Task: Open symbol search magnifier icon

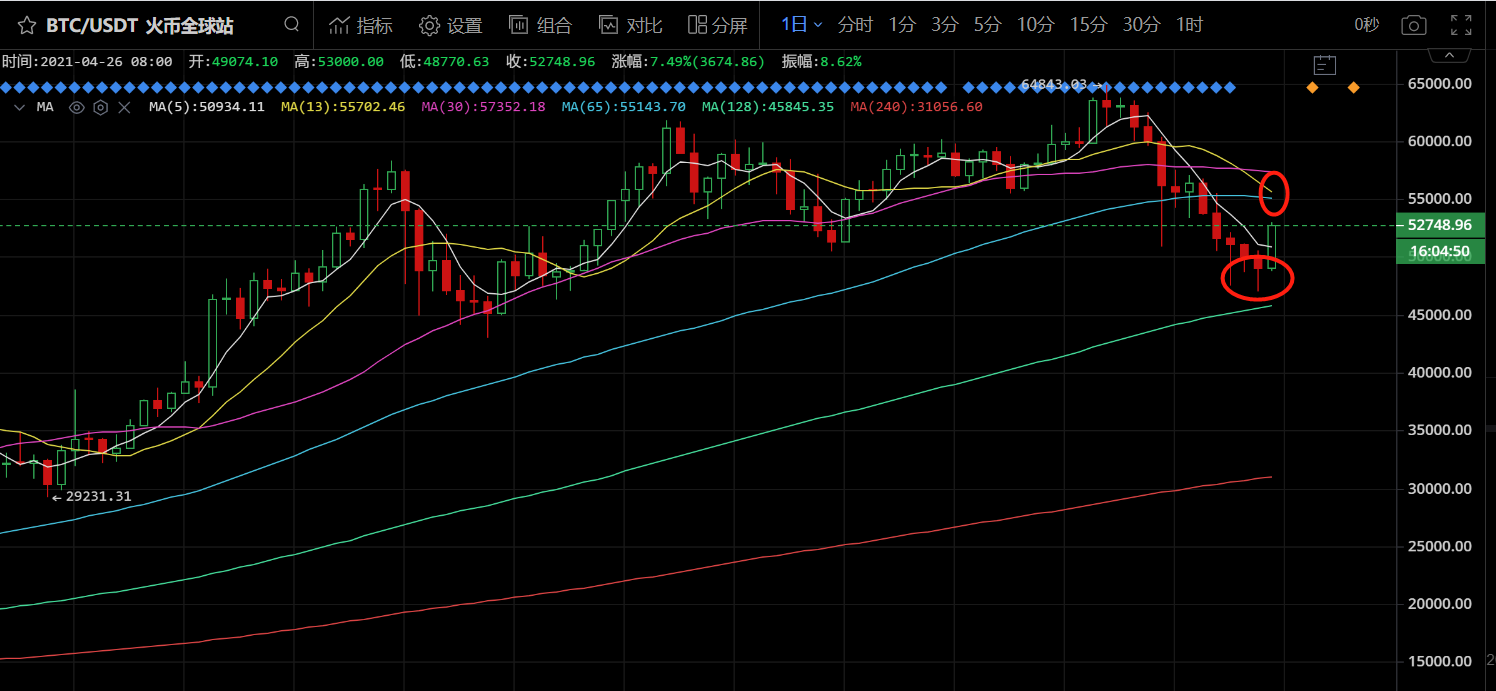Action: (x=291, y=24)
